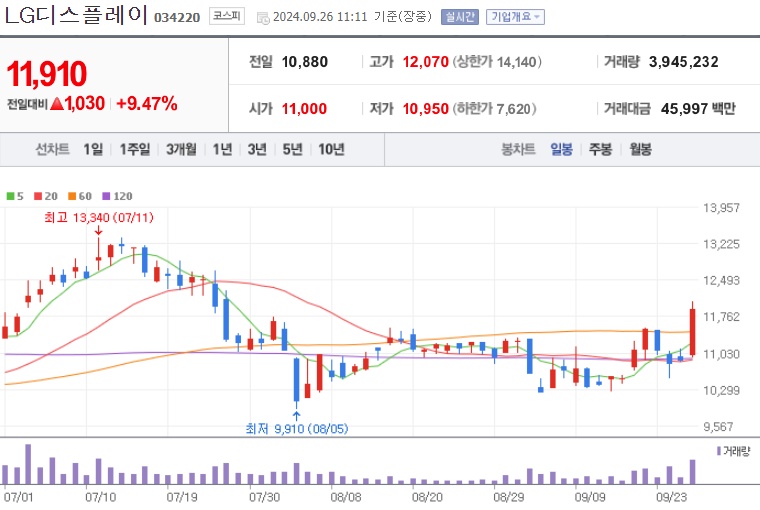760x510 pixels.
Task: Click the LG디스플레이 stock title
Action: (x=75, y=15)
